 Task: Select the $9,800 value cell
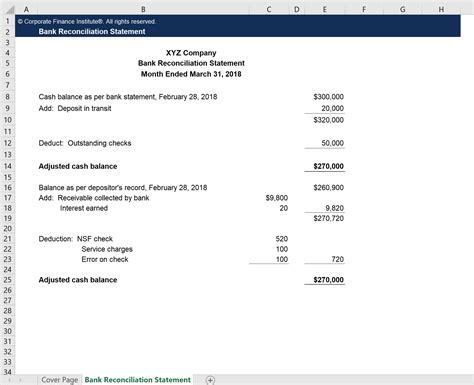277,198
